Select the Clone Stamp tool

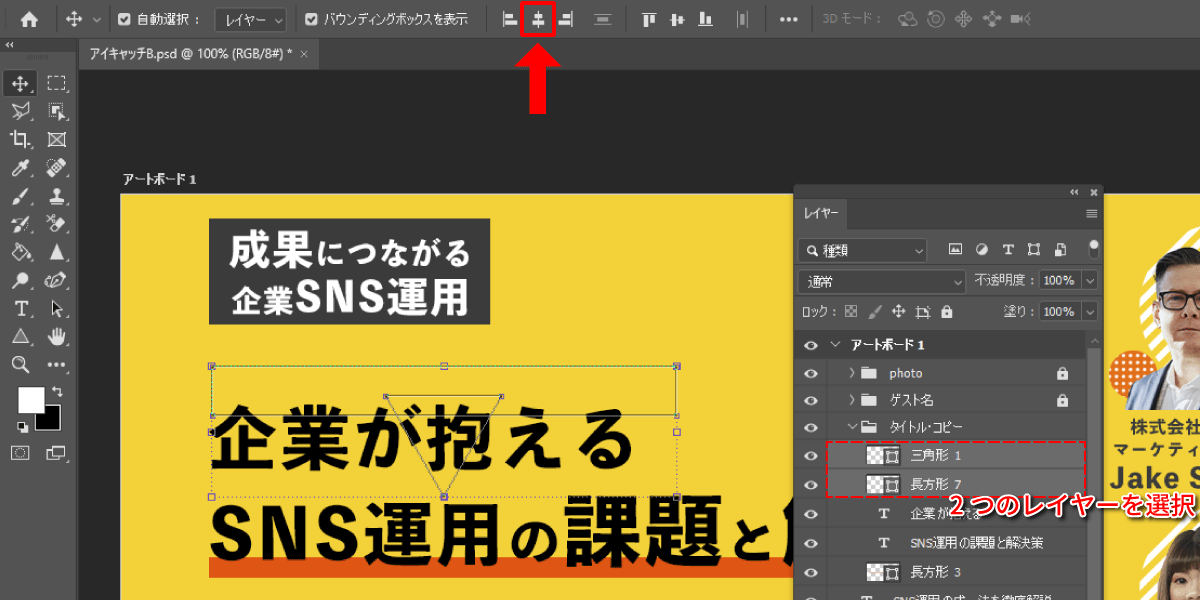(x=57, y=195)
